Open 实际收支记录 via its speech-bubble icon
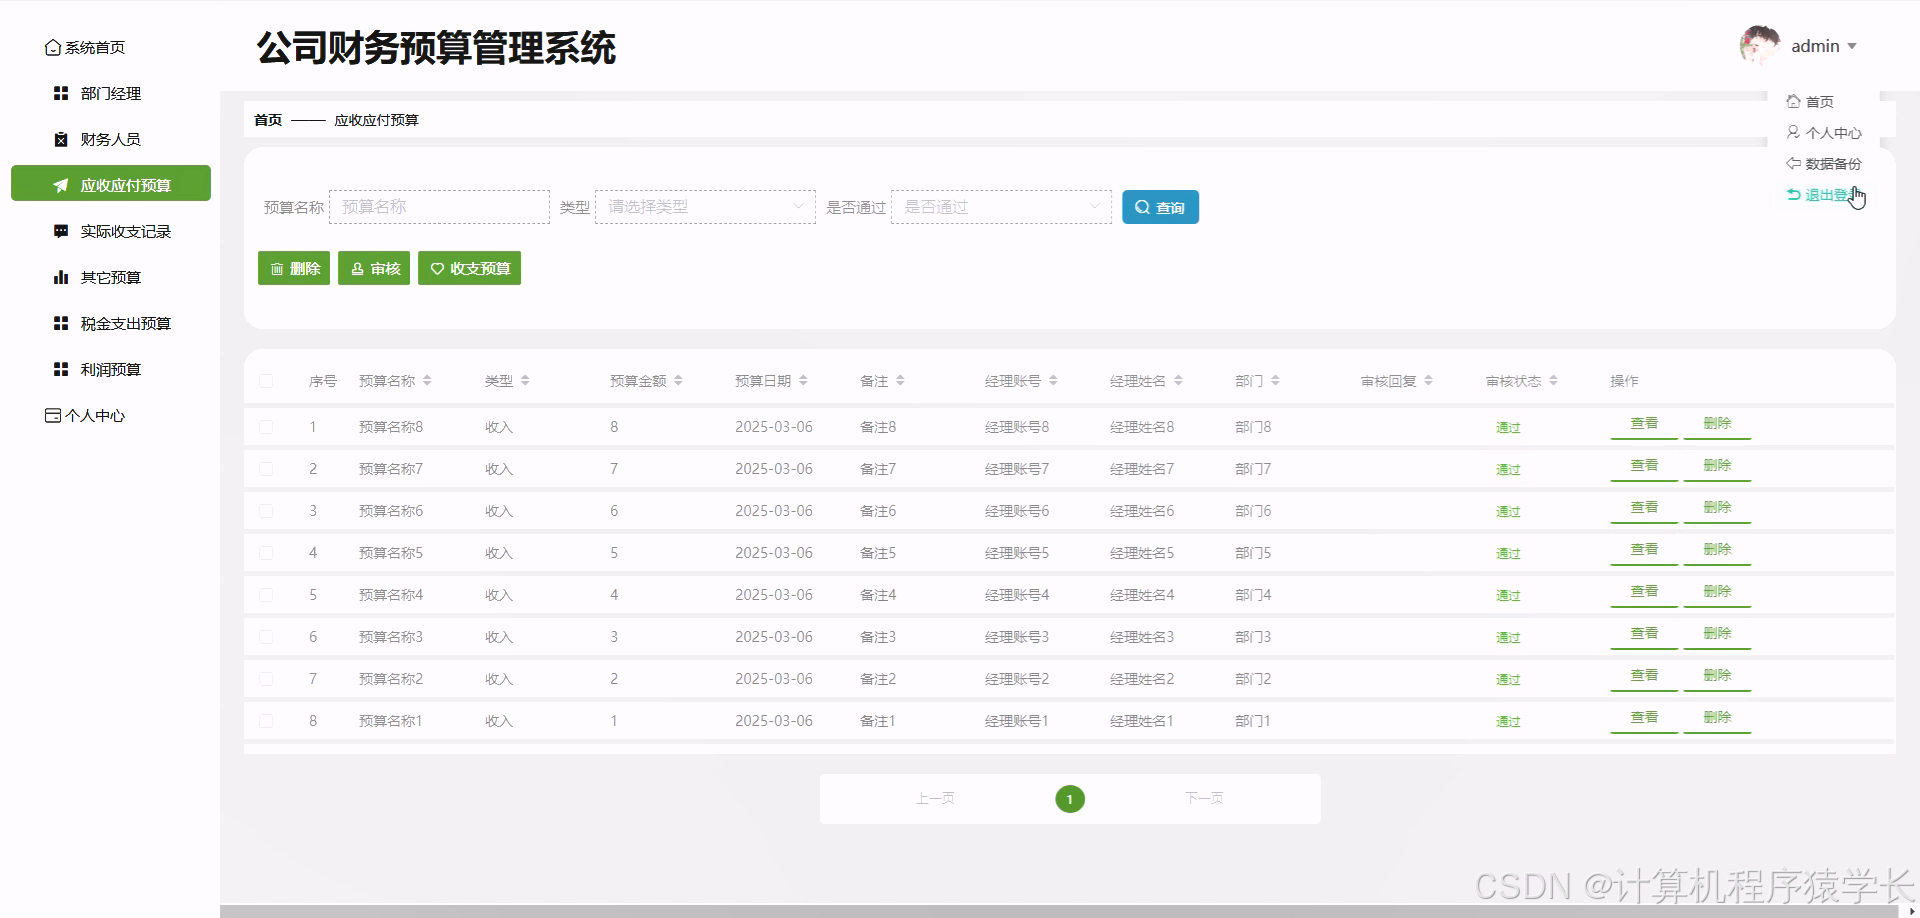The height and width of the screenshot is (918, 1920). (60, 231)
